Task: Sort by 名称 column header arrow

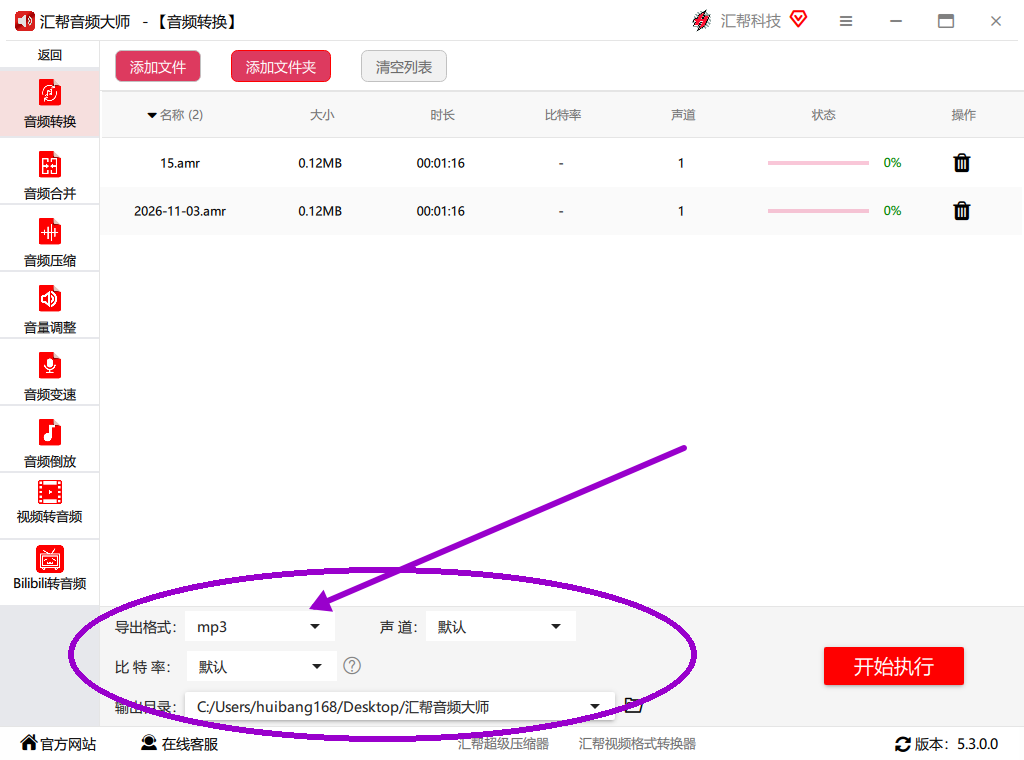Action: 152,116
